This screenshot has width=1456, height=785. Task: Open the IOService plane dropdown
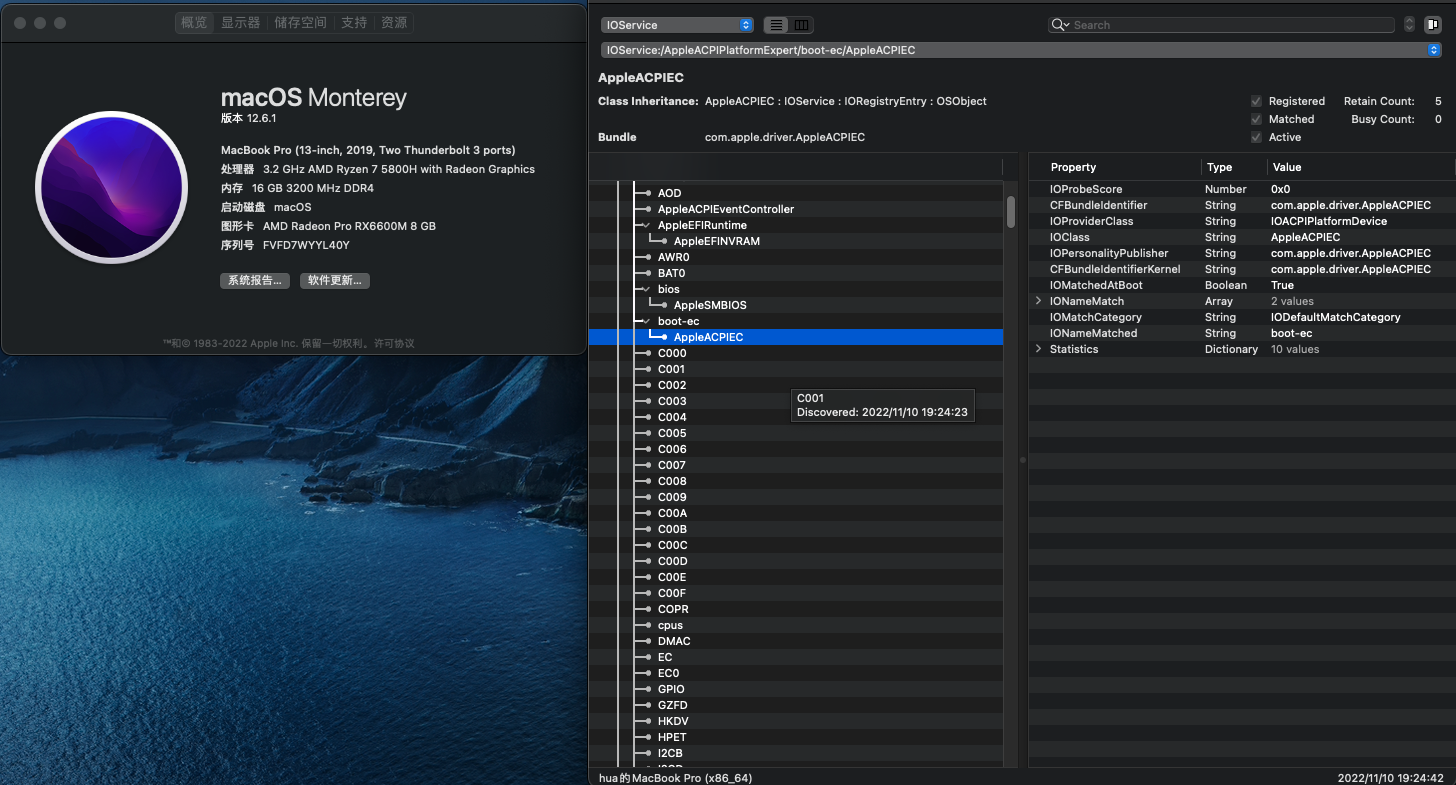coord(678,25)
